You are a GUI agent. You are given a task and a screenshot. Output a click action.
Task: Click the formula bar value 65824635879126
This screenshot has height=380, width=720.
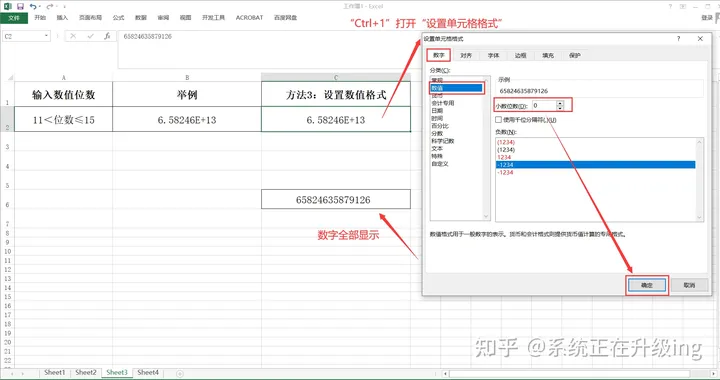coord(147,36)
